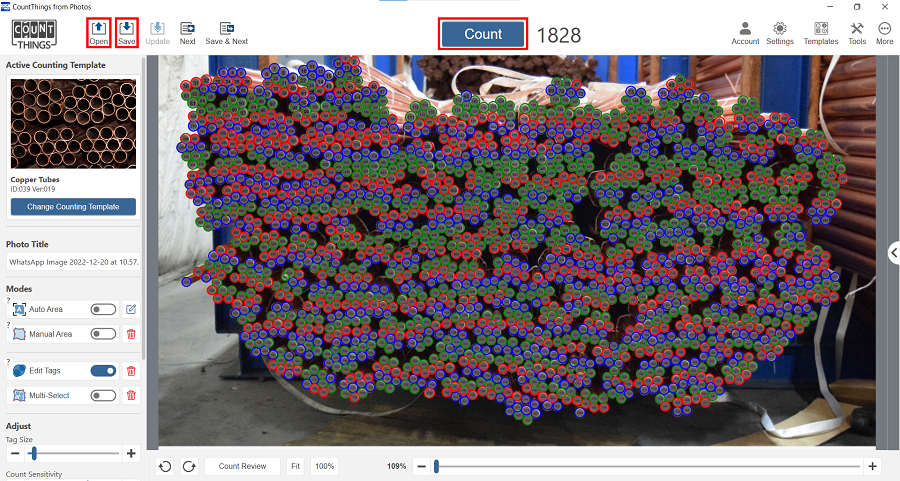The height and width of the screenshot is (481, 900).
Task: Turn off the Edit Tags toggle
Action: pyautogui.click(x=103, y=371)
